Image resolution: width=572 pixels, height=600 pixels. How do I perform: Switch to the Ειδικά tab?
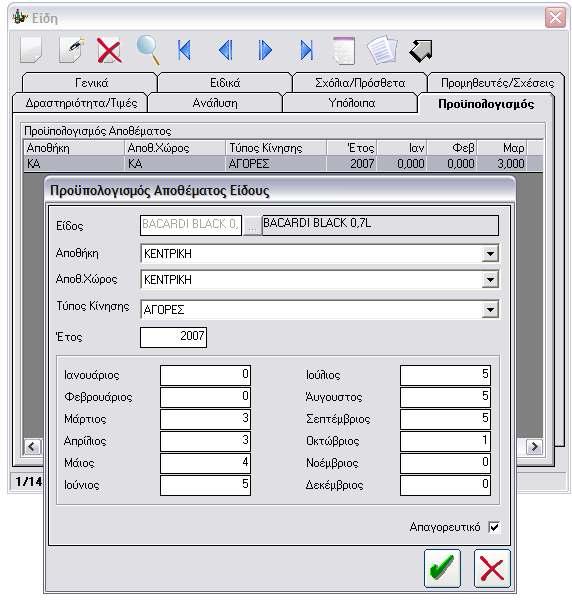[225, 83]
